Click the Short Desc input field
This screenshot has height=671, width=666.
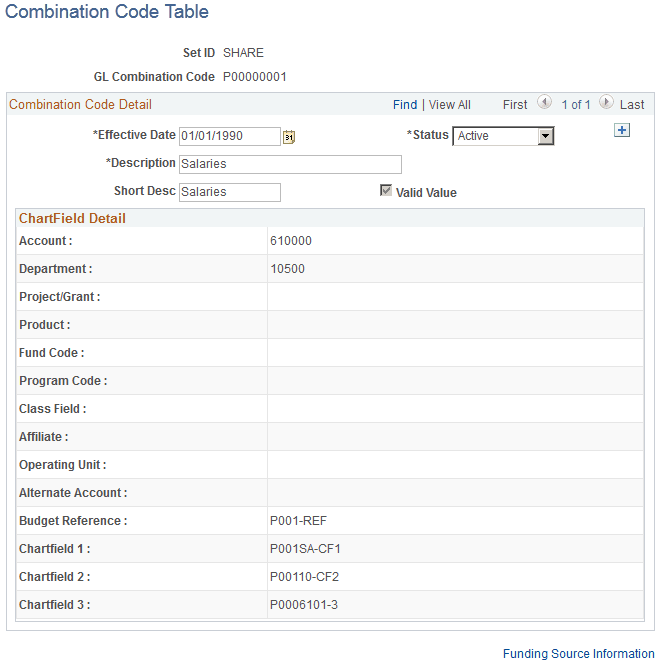pyautogui.click(x=230, y=192)
